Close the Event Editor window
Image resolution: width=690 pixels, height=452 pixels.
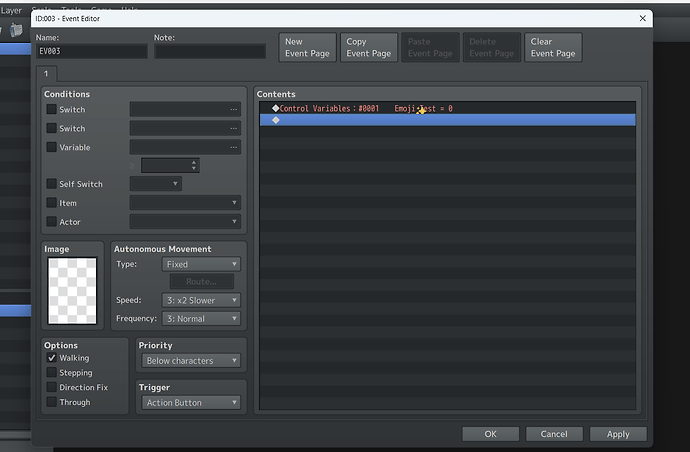[x=642, y=18]
